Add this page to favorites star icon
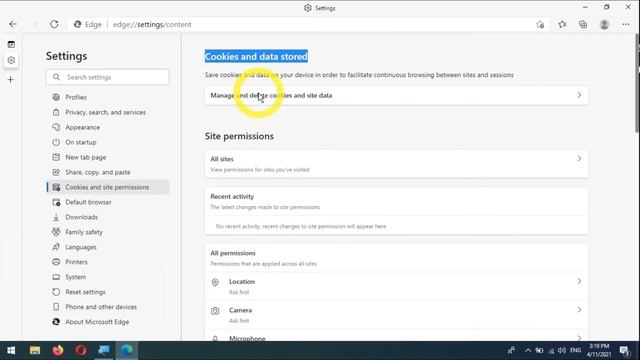 pyautogui.click(x=540, y=25)
